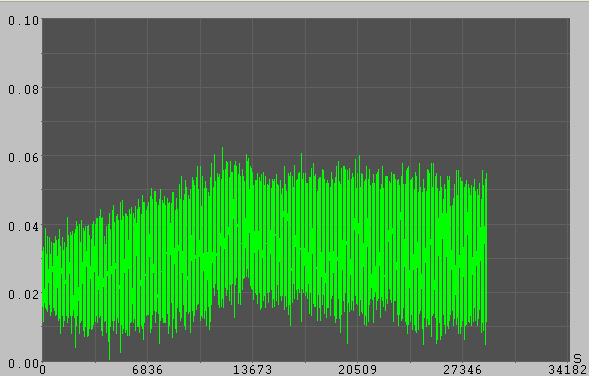Click the 34182 x-axis label
The height and width of the screenshot is (376, 589).
click(568, 370)
